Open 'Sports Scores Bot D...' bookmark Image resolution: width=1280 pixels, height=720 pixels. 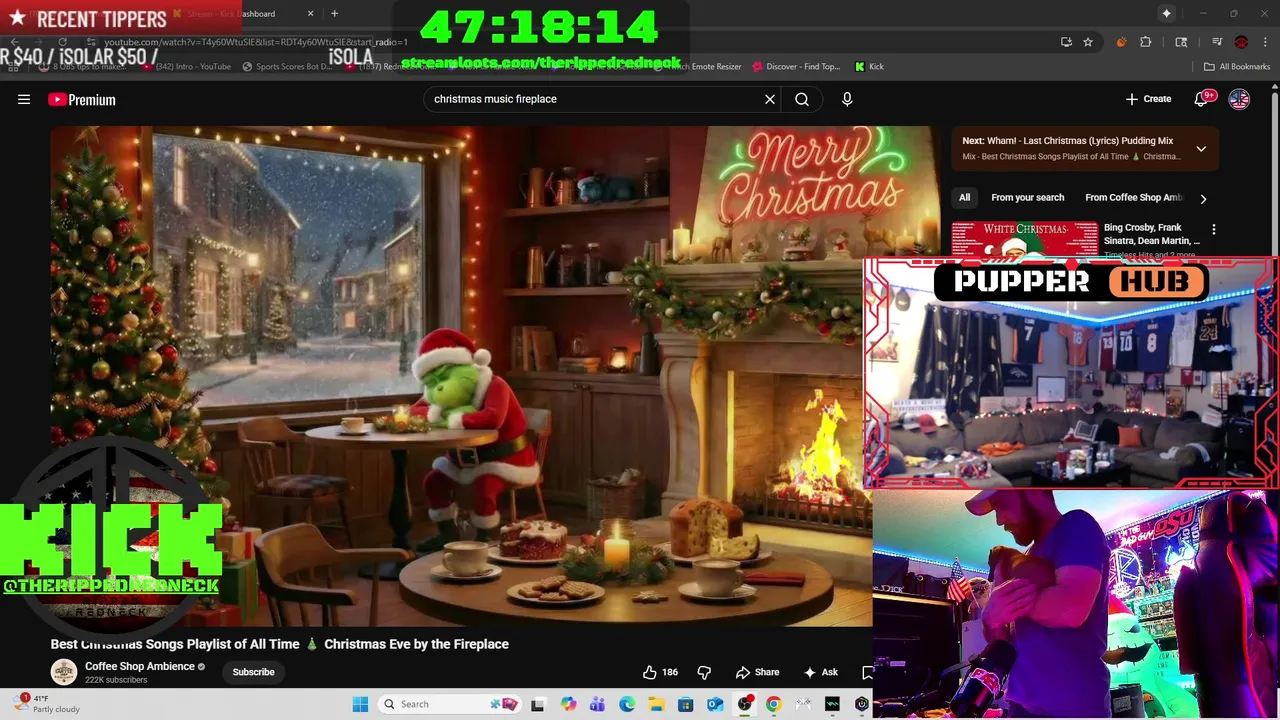click(286, 66)
